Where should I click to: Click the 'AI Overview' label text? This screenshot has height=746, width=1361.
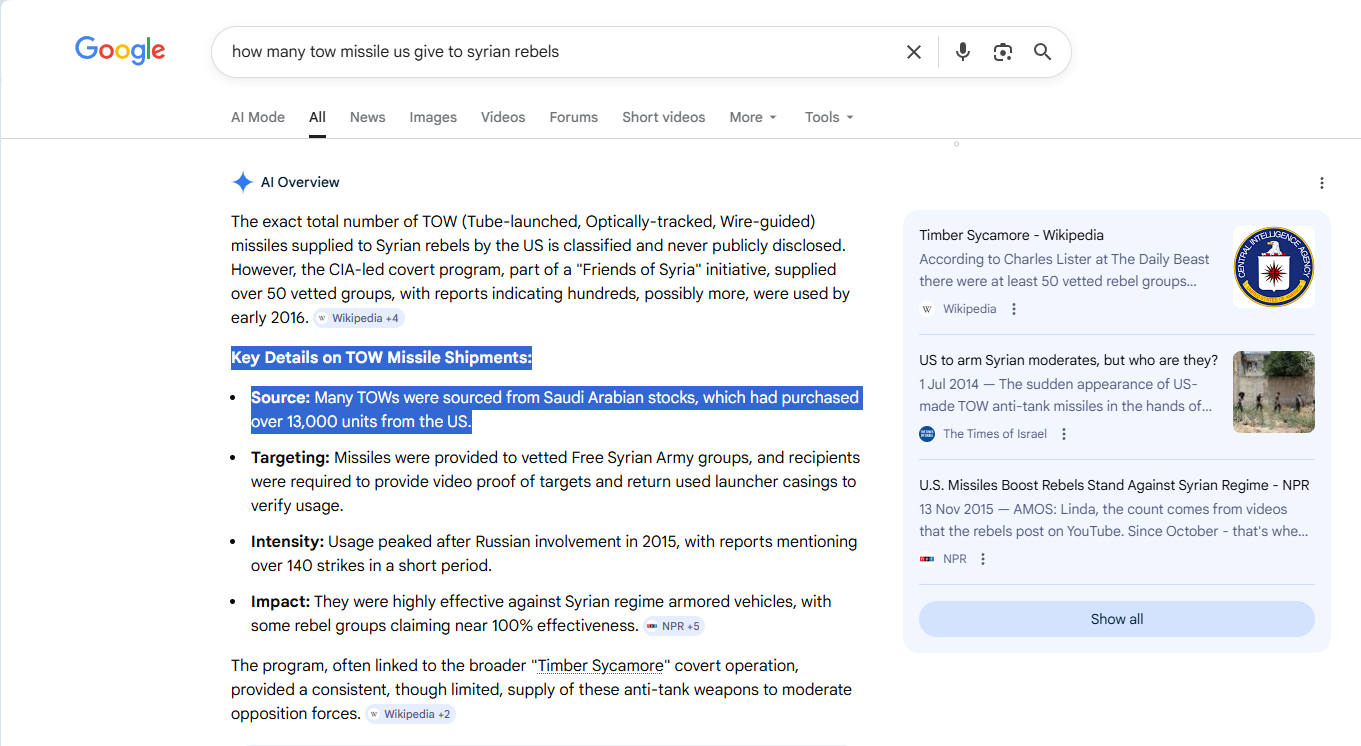300,182
